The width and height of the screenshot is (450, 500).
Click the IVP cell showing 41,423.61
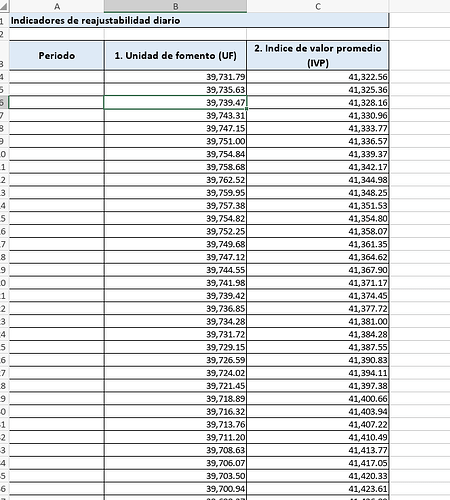point(318,489)
